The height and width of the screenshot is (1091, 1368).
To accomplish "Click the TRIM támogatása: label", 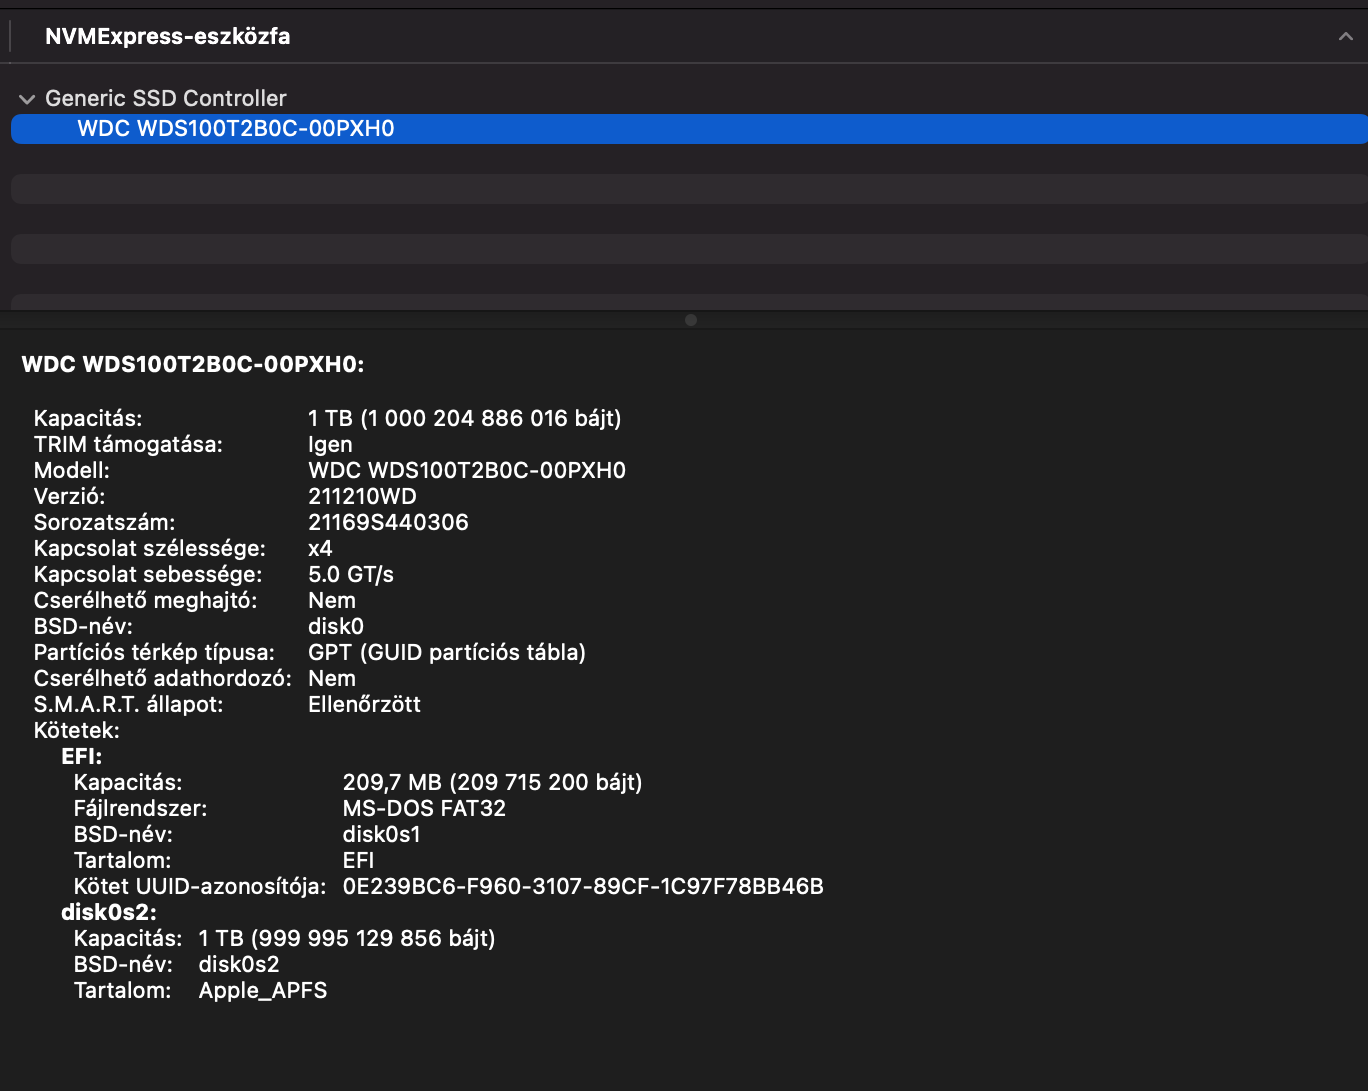I will tap(128, 444).
